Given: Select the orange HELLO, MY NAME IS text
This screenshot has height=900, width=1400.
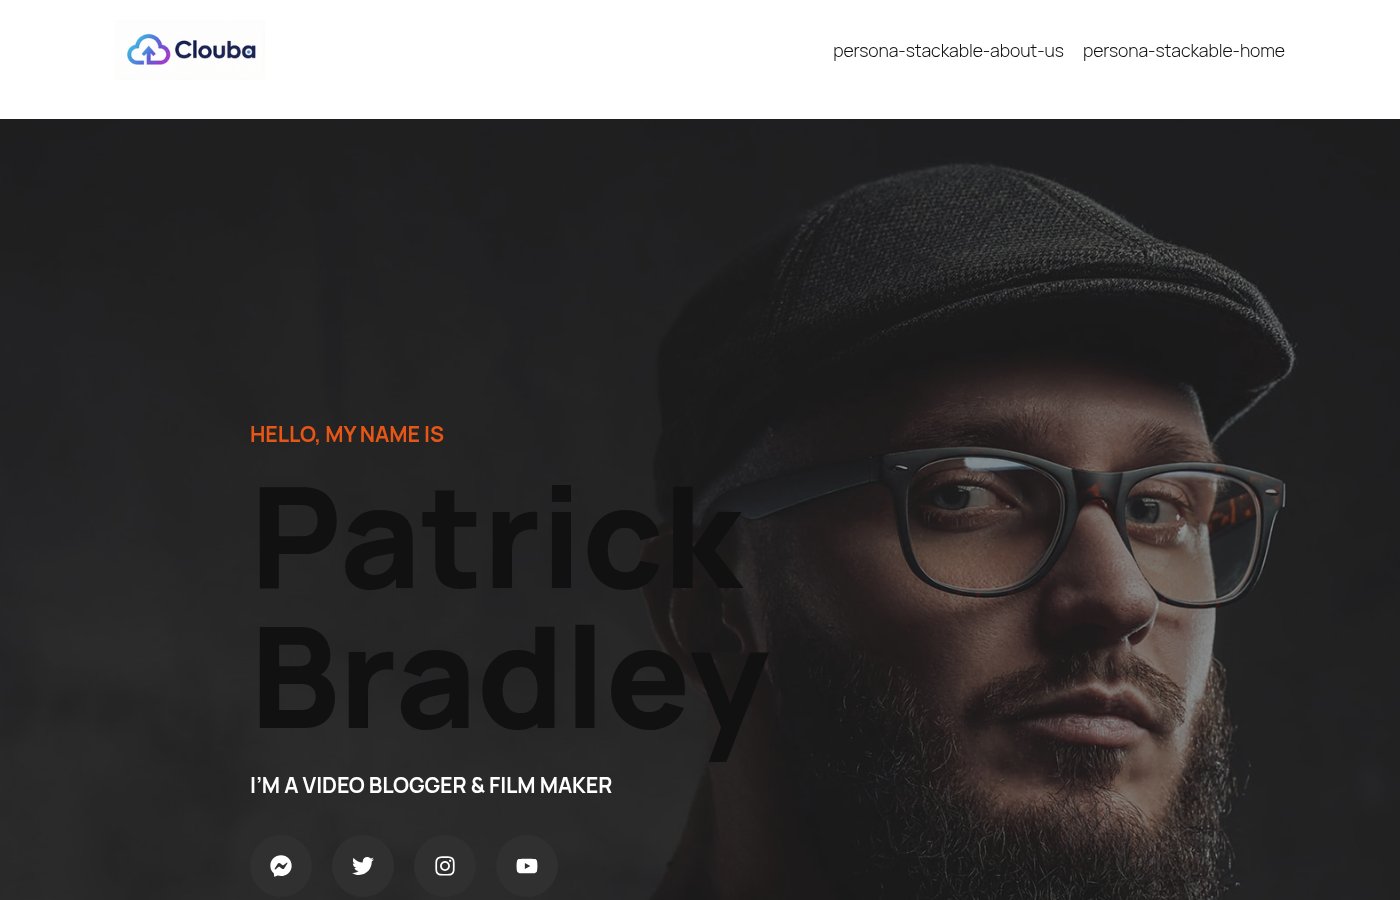Looking at the screenshot, I should (x=347, y=434).
